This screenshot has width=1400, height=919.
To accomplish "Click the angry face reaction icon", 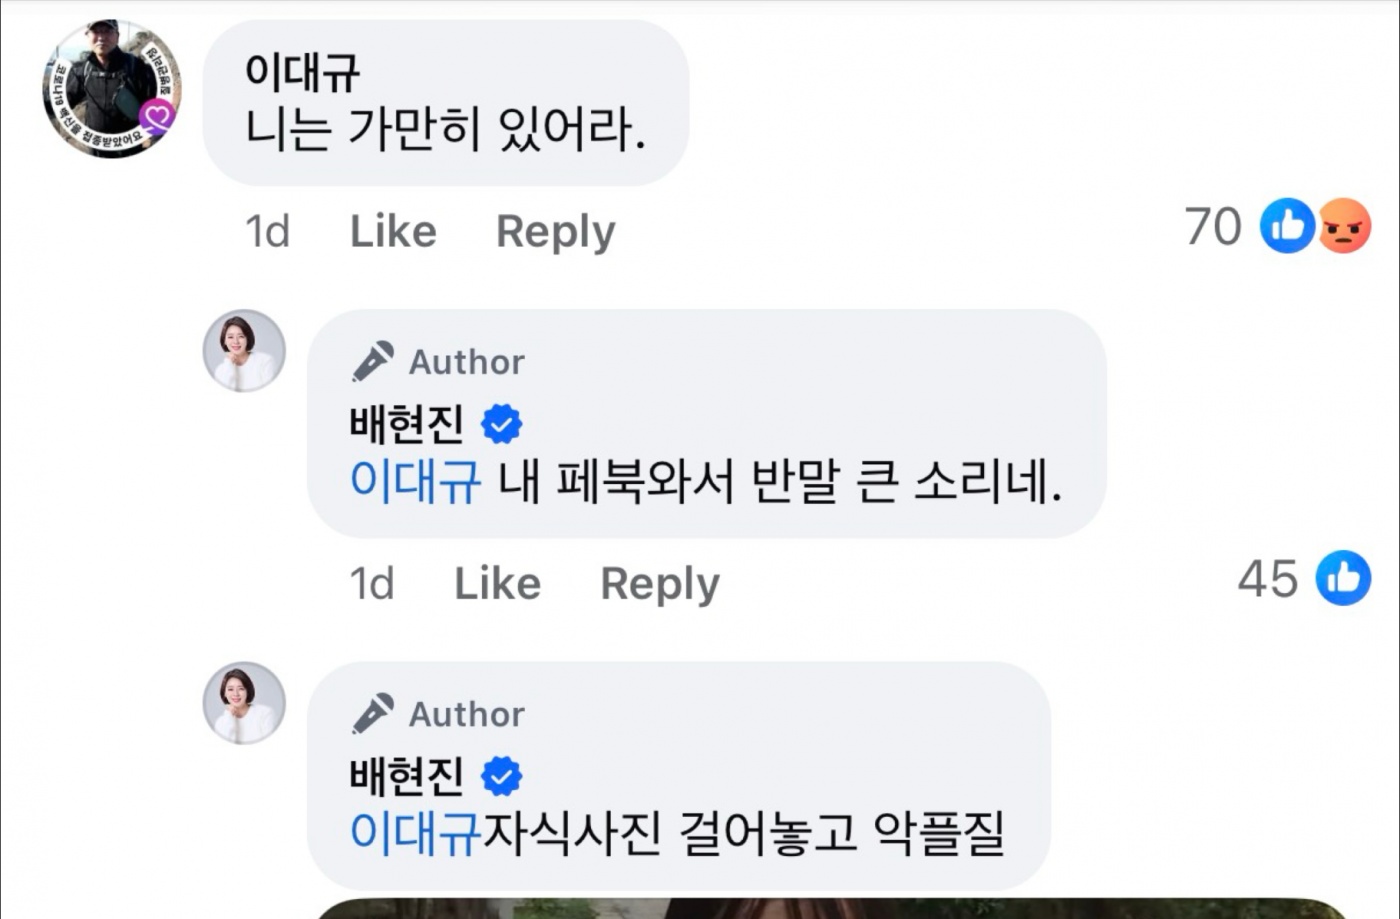I will click(1344, 226).
